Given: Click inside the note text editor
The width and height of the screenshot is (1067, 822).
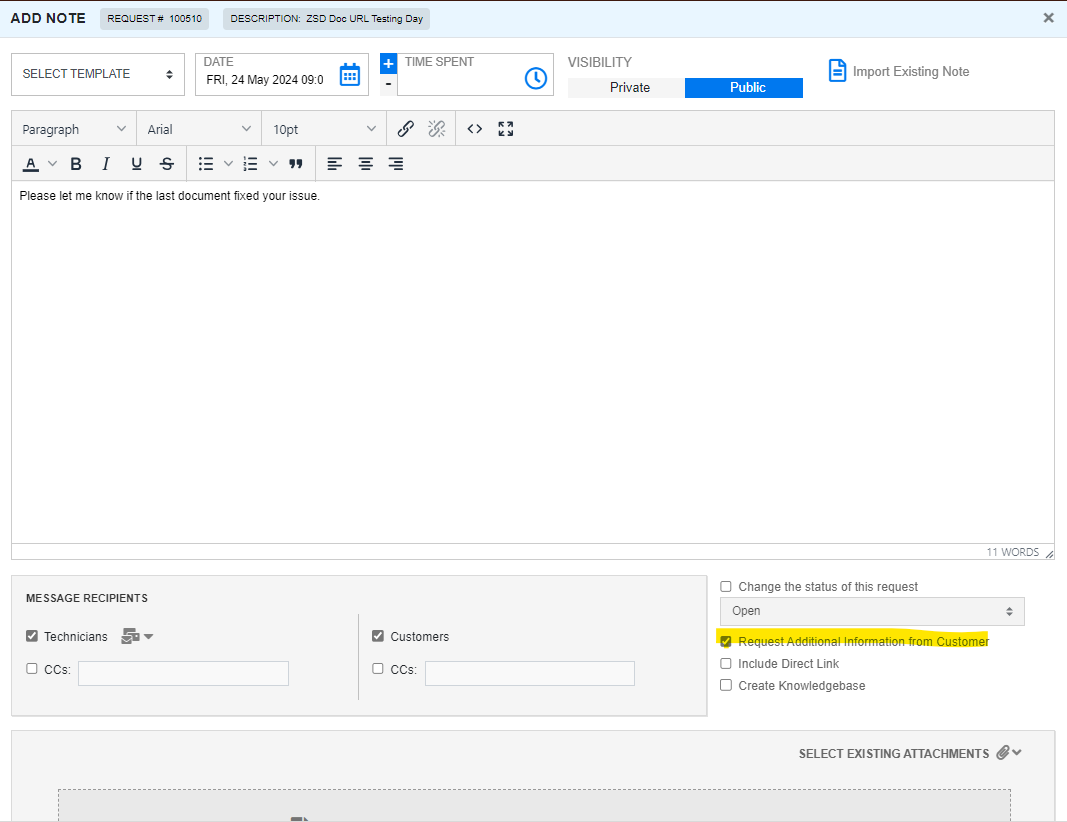Looking at the screenshot, I should click(532, 361).
